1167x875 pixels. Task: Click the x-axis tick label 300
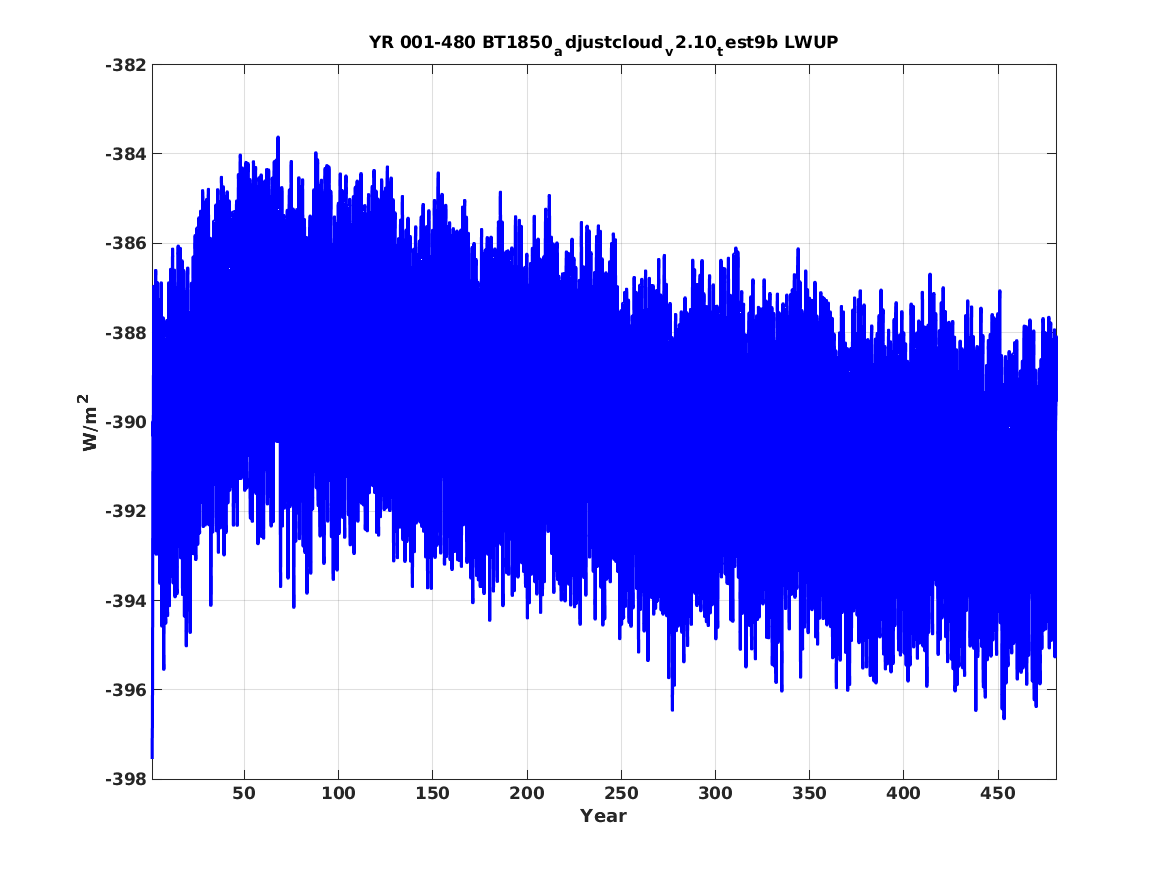click(x=715, y=793)
